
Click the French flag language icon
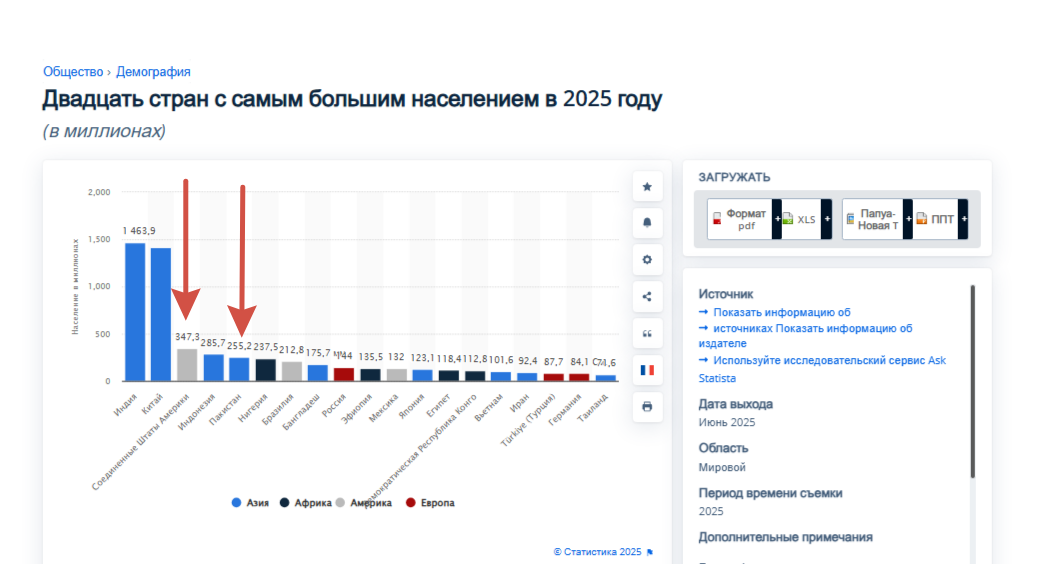(x=647, y=370)
